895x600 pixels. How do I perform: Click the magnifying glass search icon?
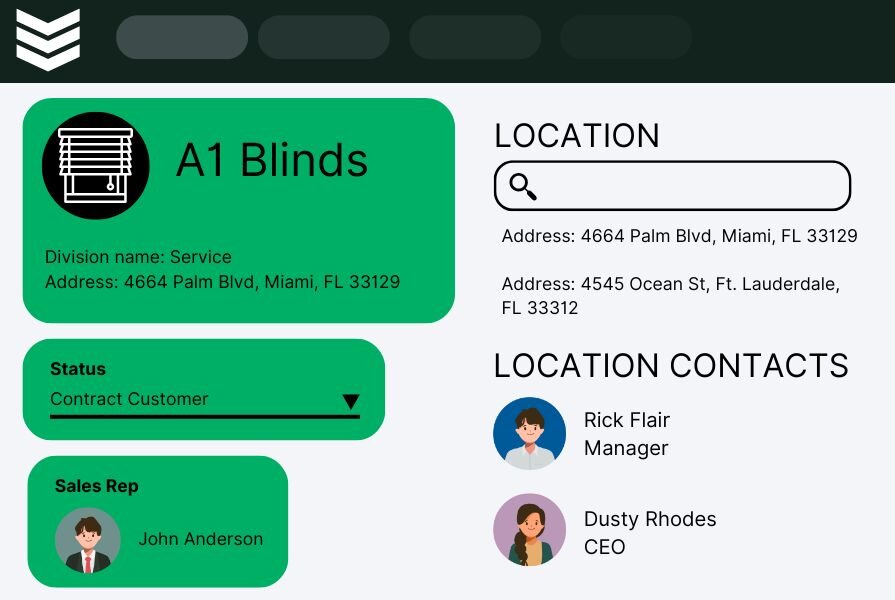(523, 186)
